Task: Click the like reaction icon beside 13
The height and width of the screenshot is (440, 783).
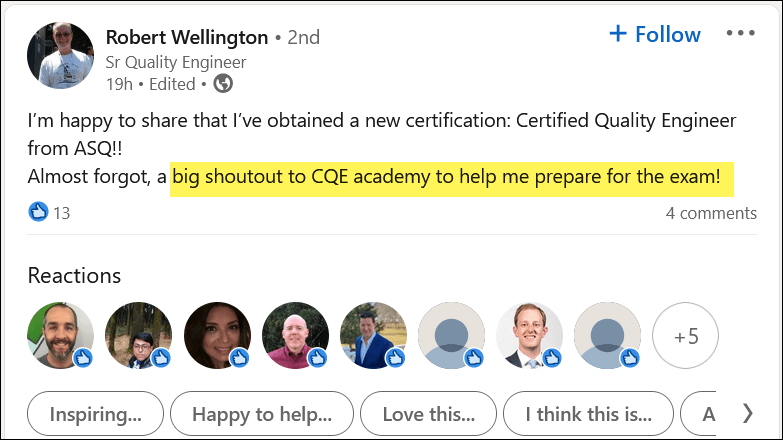Action: (x=39, y=212)
